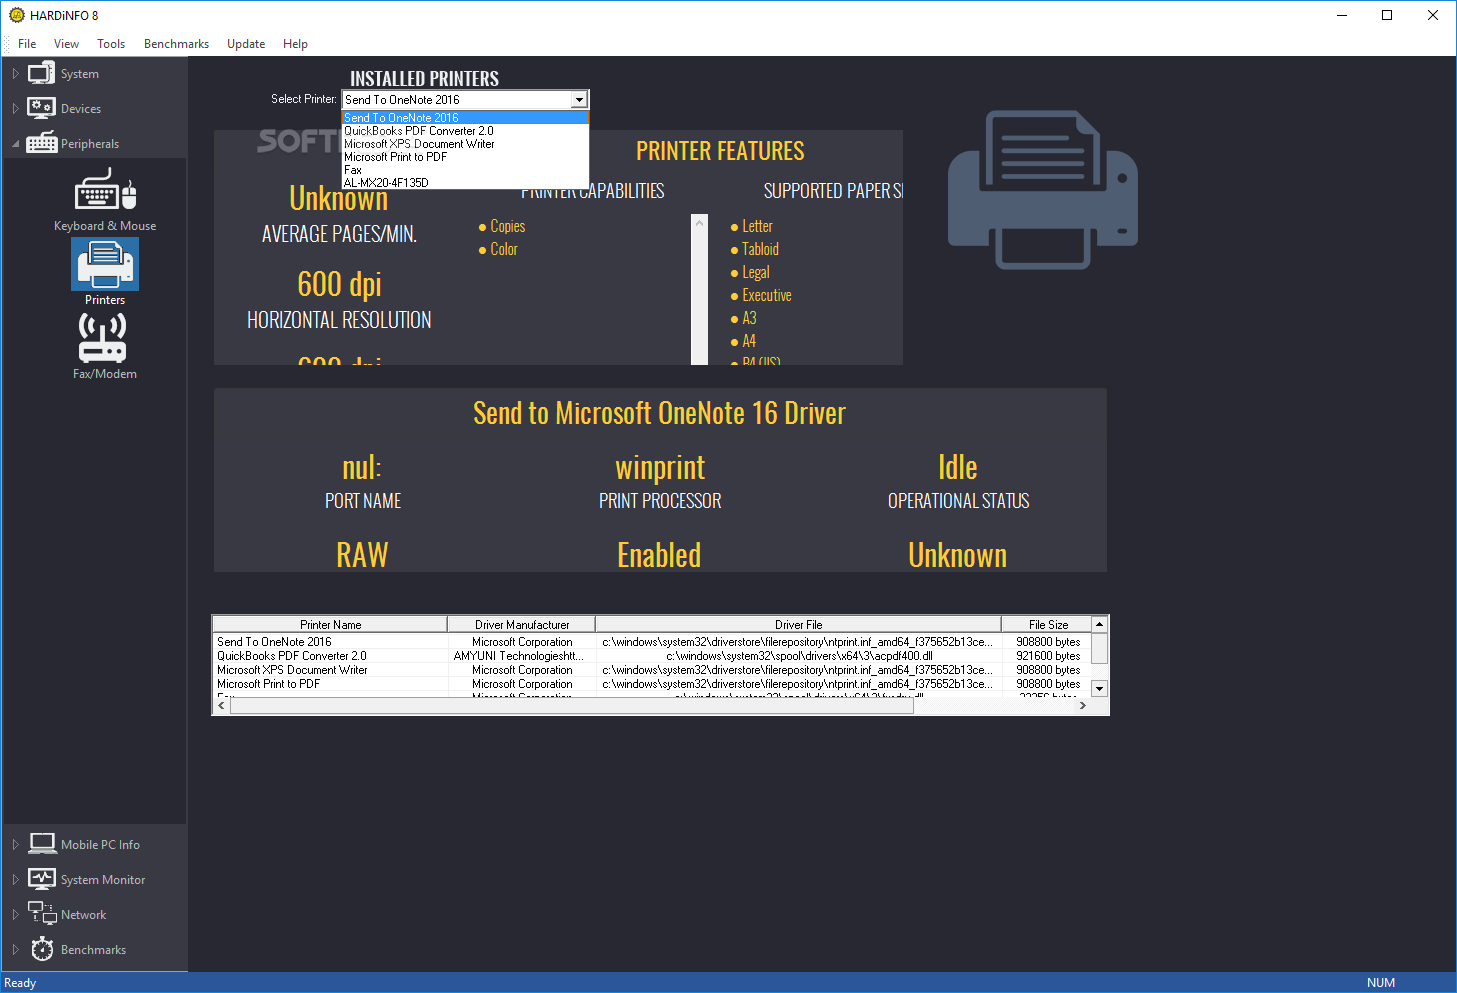
Task: Click table vertical scrollbar up arrow
Action: click(1099, 624)
